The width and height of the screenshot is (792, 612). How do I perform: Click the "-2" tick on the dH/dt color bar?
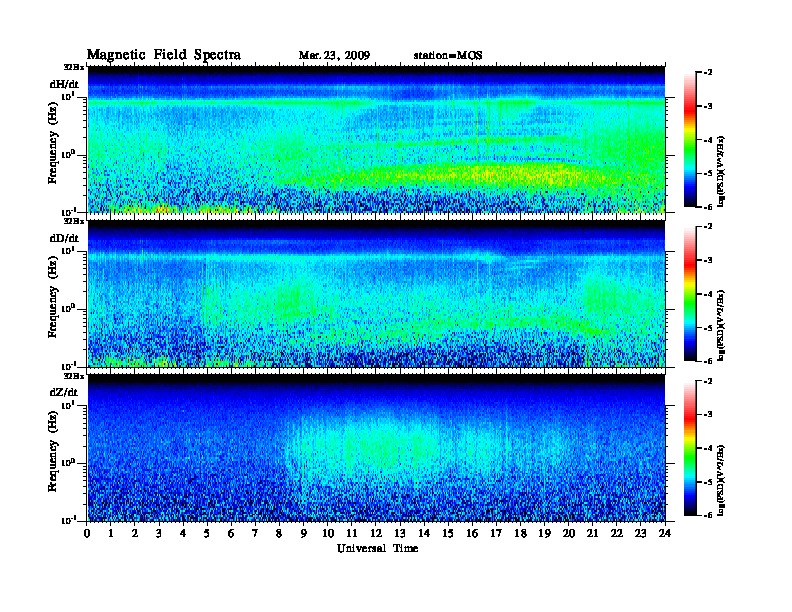[709, 73]
